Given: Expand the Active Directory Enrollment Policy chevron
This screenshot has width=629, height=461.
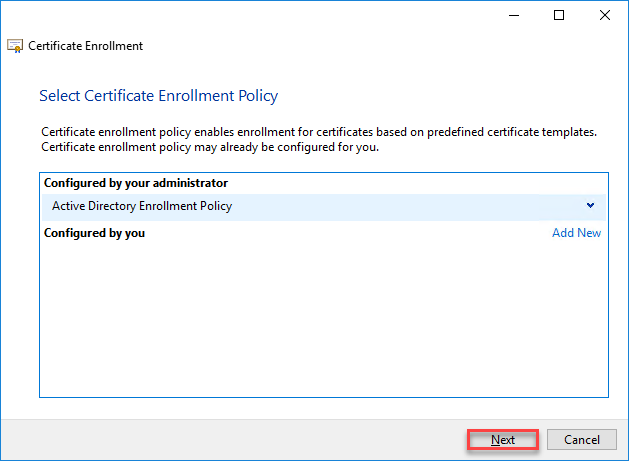Looking at the screenshot, I should pyautogui.click(x=590, y=206).
